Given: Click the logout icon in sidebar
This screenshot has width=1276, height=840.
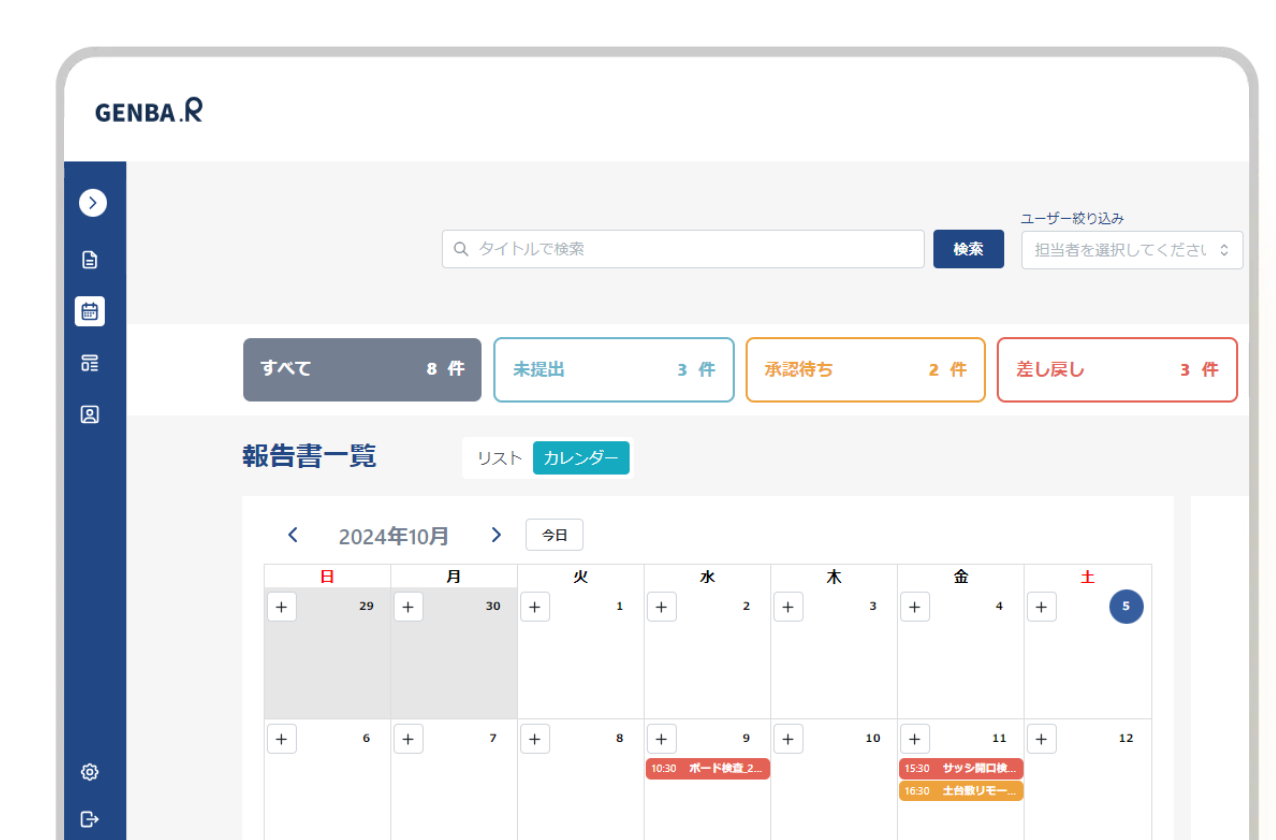Looking at the screenshot, I should 90,819.
